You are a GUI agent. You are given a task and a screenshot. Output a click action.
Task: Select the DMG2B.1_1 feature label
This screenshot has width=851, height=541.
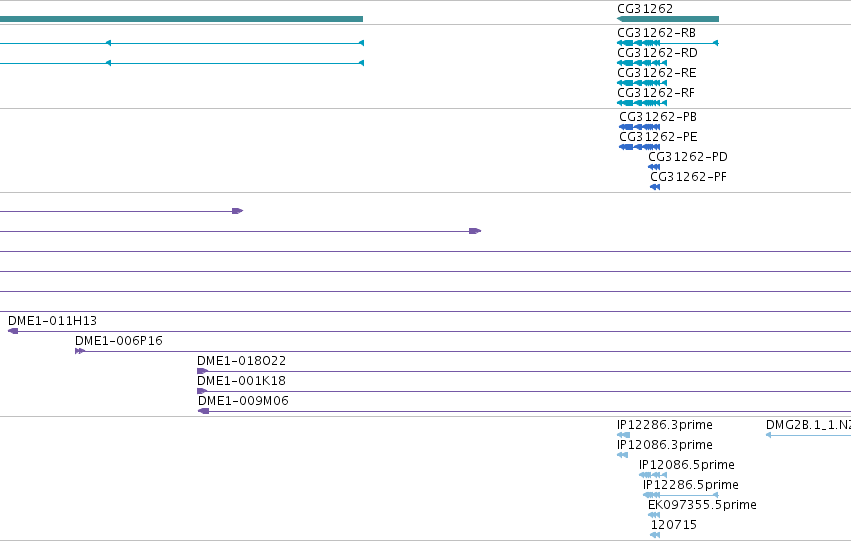(x=808, y=425)
